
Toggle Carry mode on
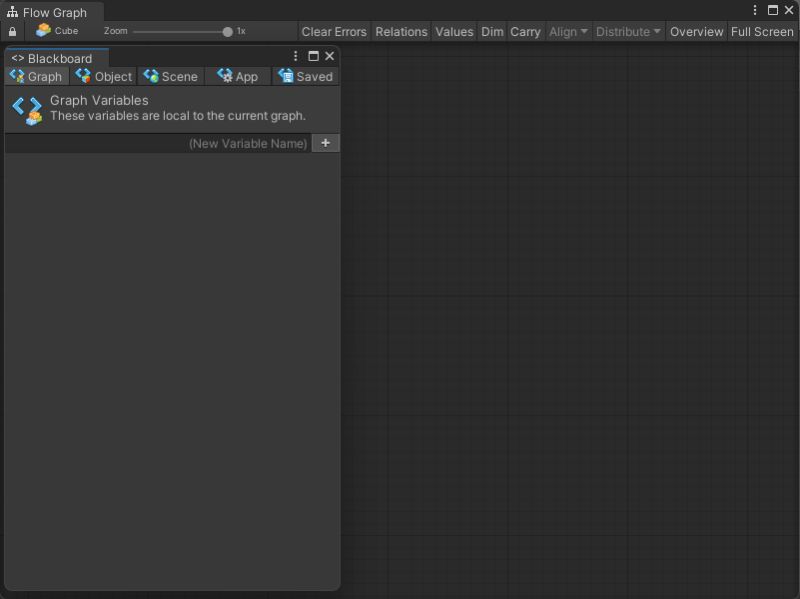[x=525, y=31]
